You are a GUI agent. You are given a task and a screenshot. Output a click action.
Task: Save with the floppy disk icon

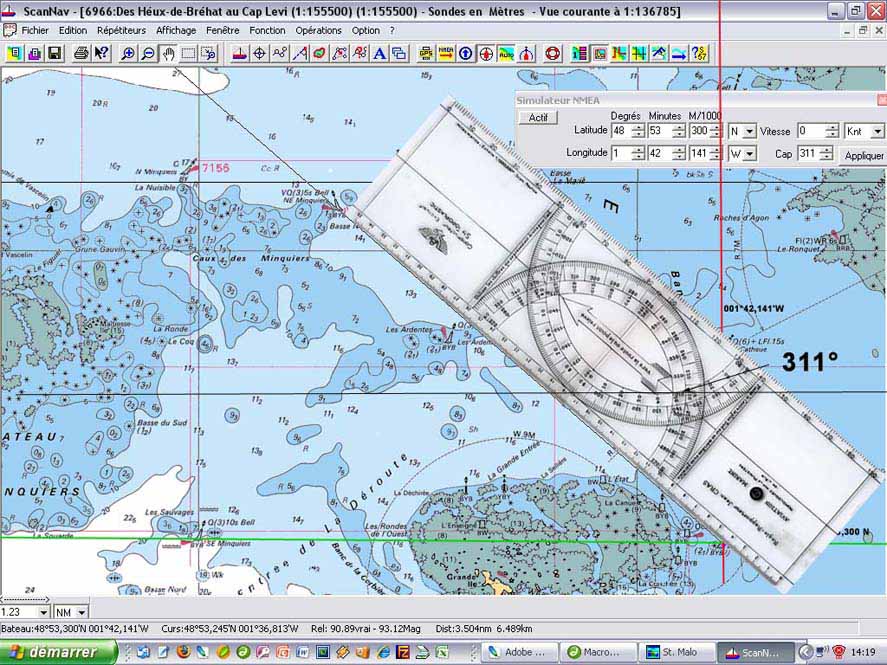click(54, 54)
